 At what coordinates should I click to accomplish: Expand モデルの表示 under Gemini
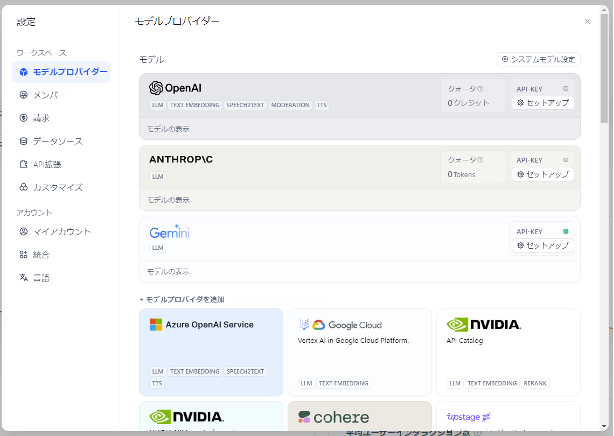click(168, 271)
